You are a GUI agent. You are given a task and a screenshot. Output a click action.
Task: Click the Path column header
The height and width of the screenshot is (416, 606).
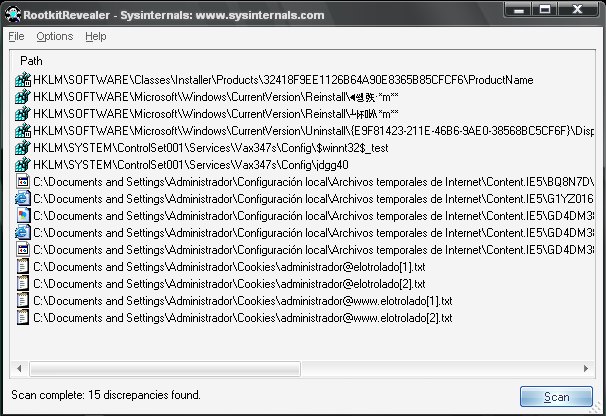click(31, 61)
